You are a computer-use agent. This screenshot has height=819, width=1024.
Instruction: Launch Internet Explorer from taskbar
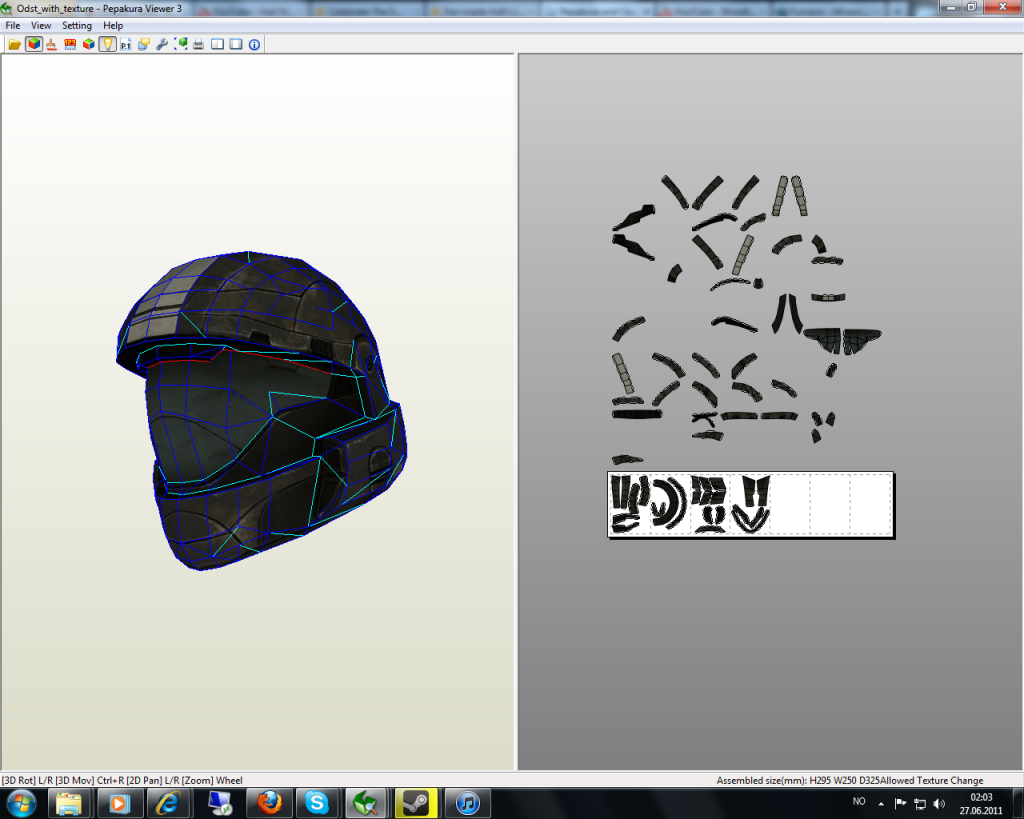[x=168, y=803]
